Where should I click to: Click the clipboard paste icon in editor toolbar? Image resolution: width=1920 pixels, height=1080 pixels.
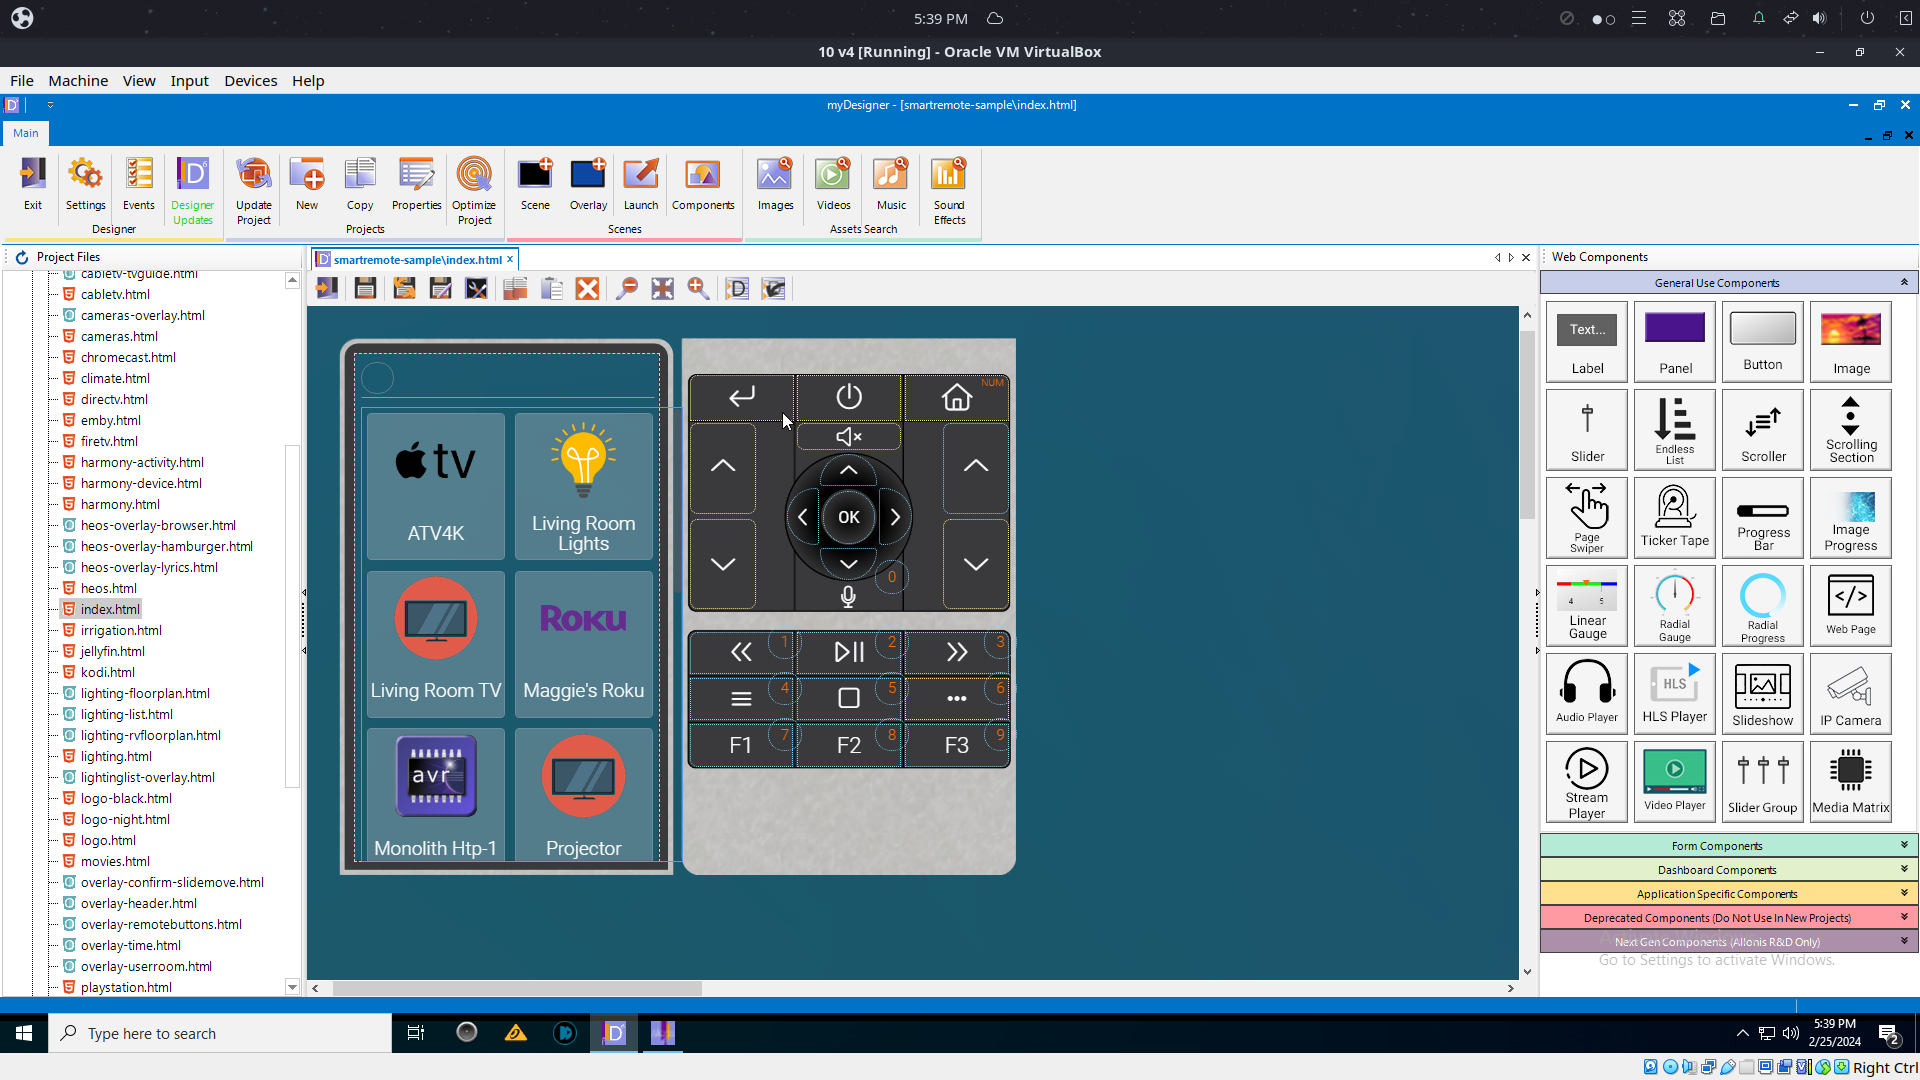pos(551,289)
